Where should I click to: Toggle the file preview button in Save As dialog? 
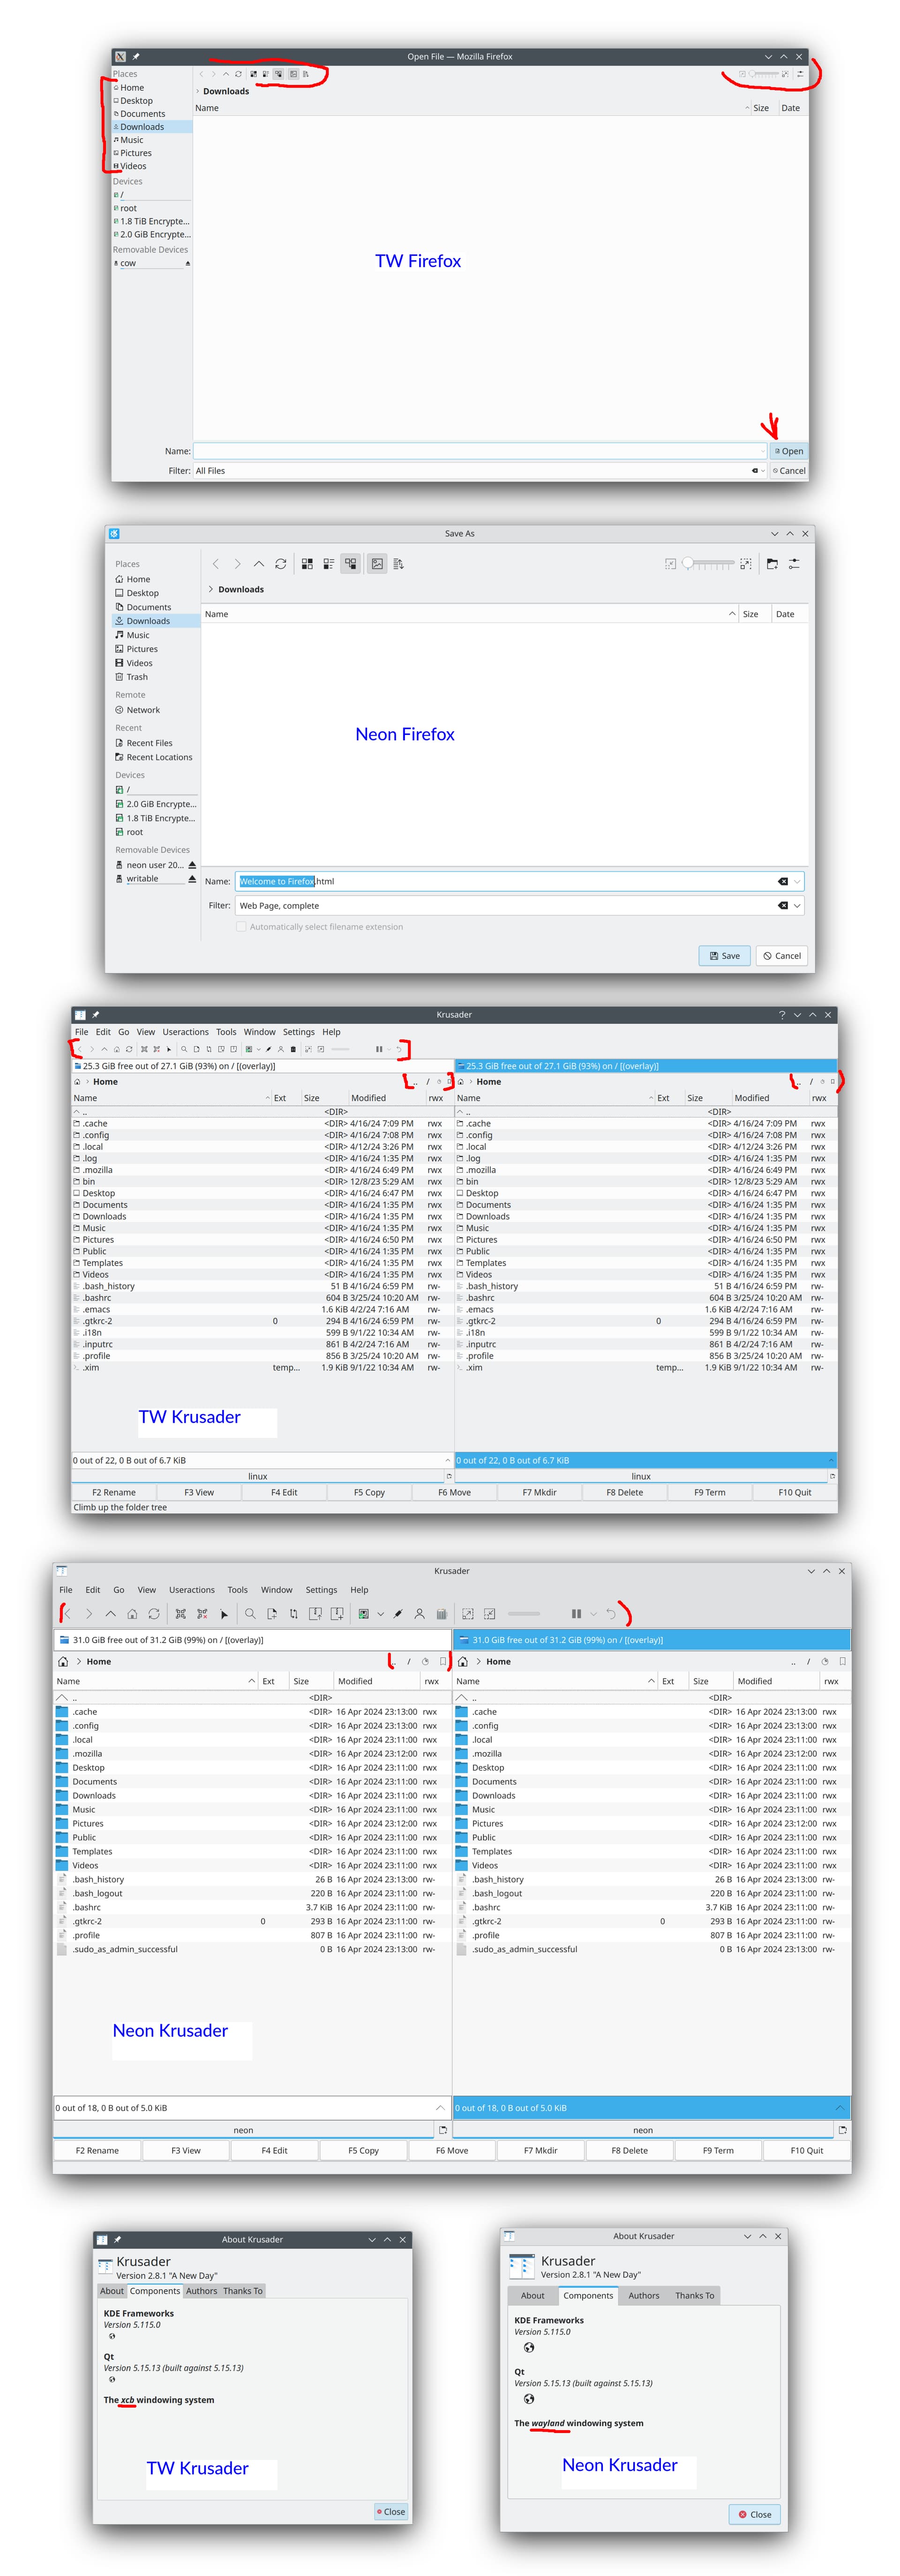(377, 564)
